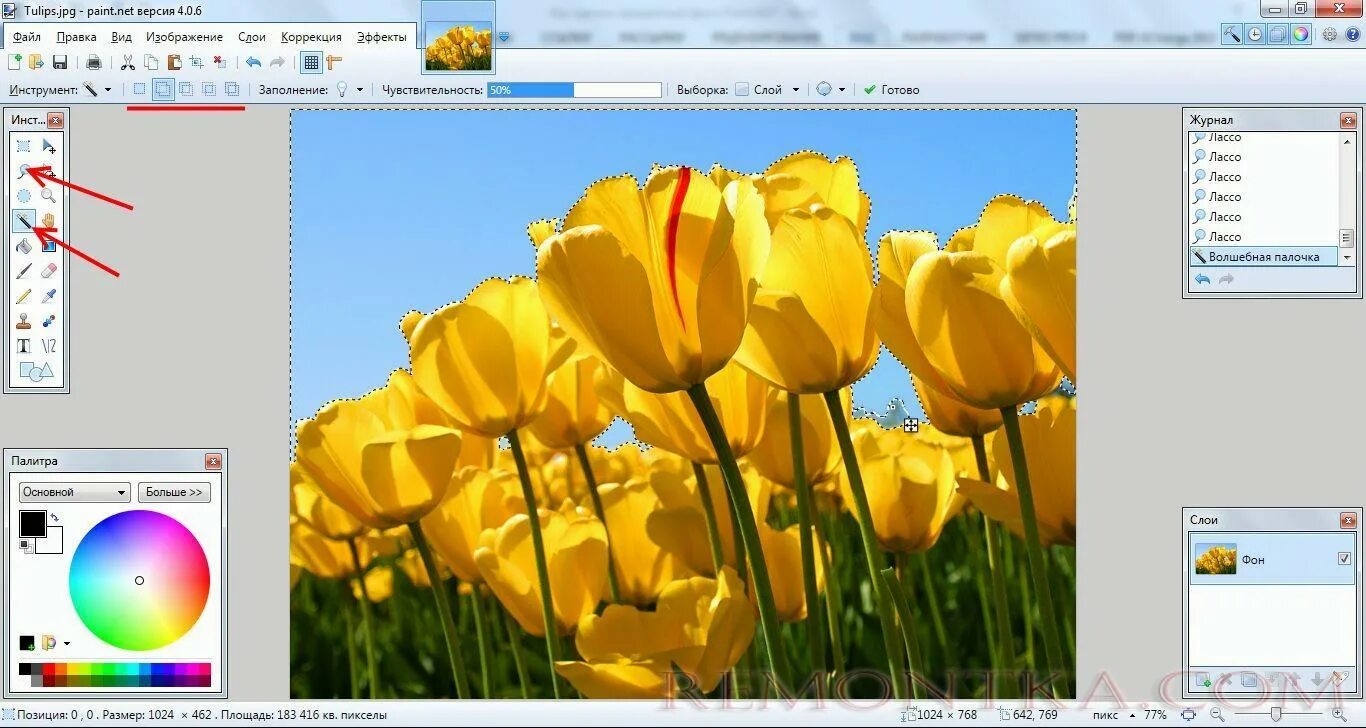Toggle the pixel grid display
The image size is (1366, 728).
click(311, 62)
